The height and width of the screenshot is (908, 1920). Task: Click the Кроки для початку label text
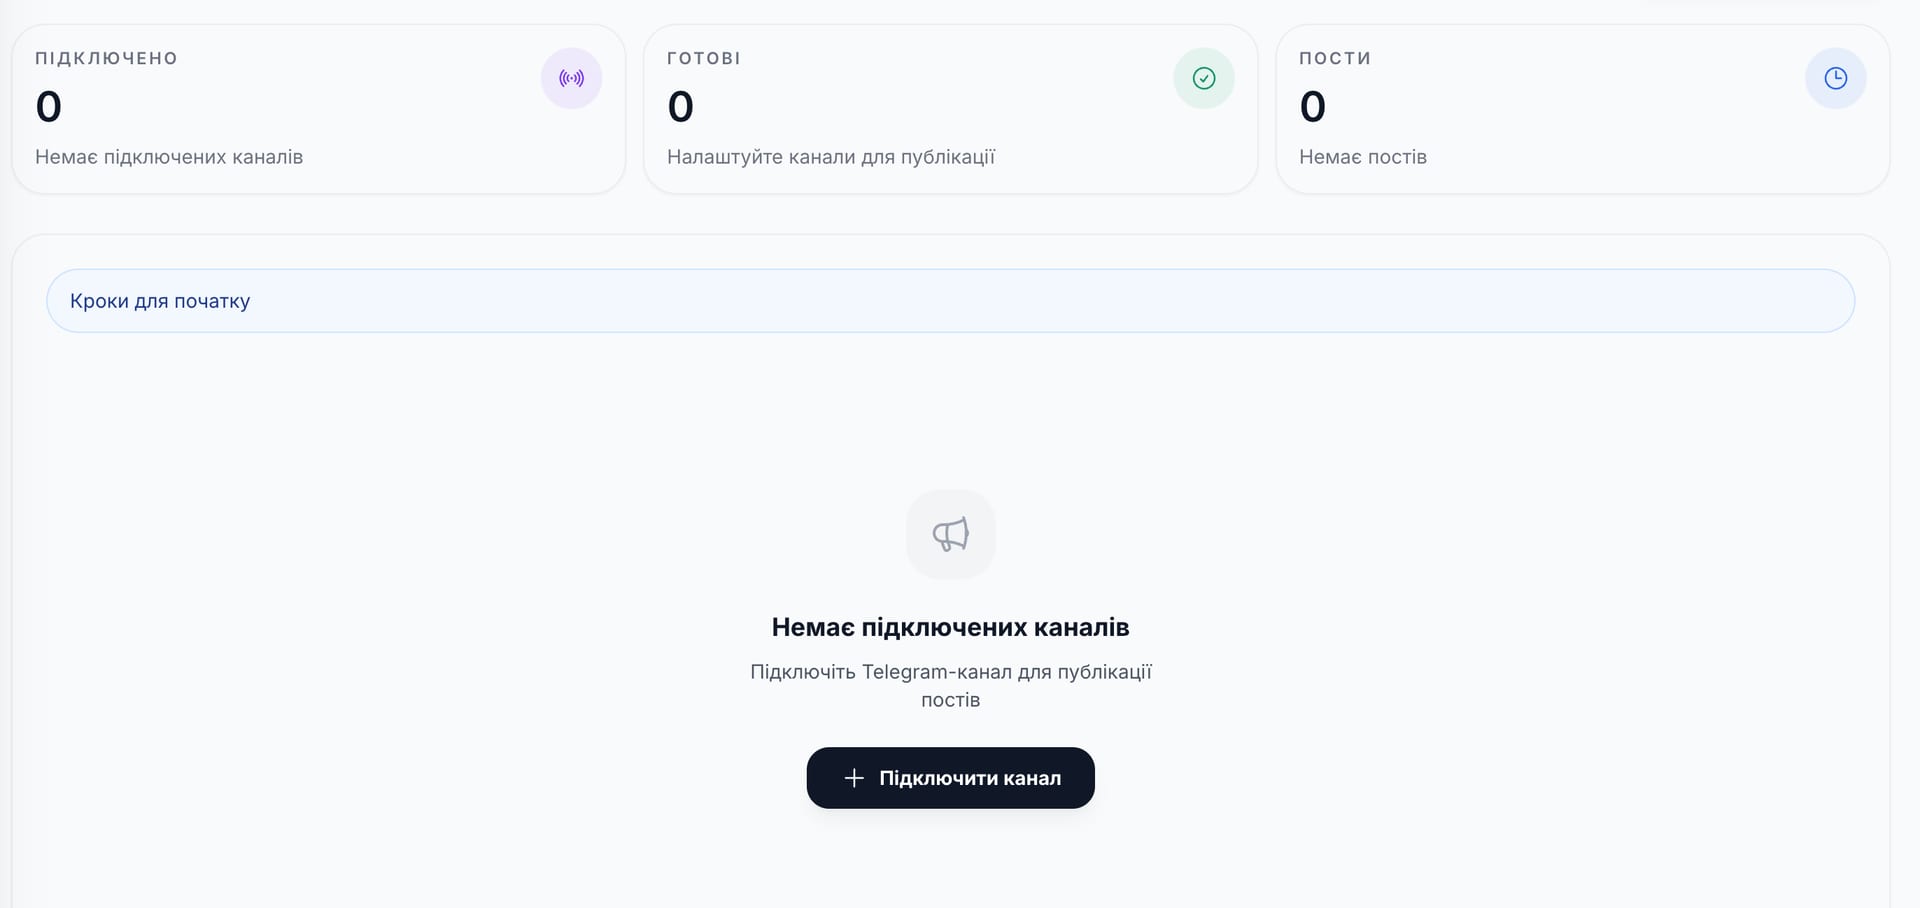[160, 301]
